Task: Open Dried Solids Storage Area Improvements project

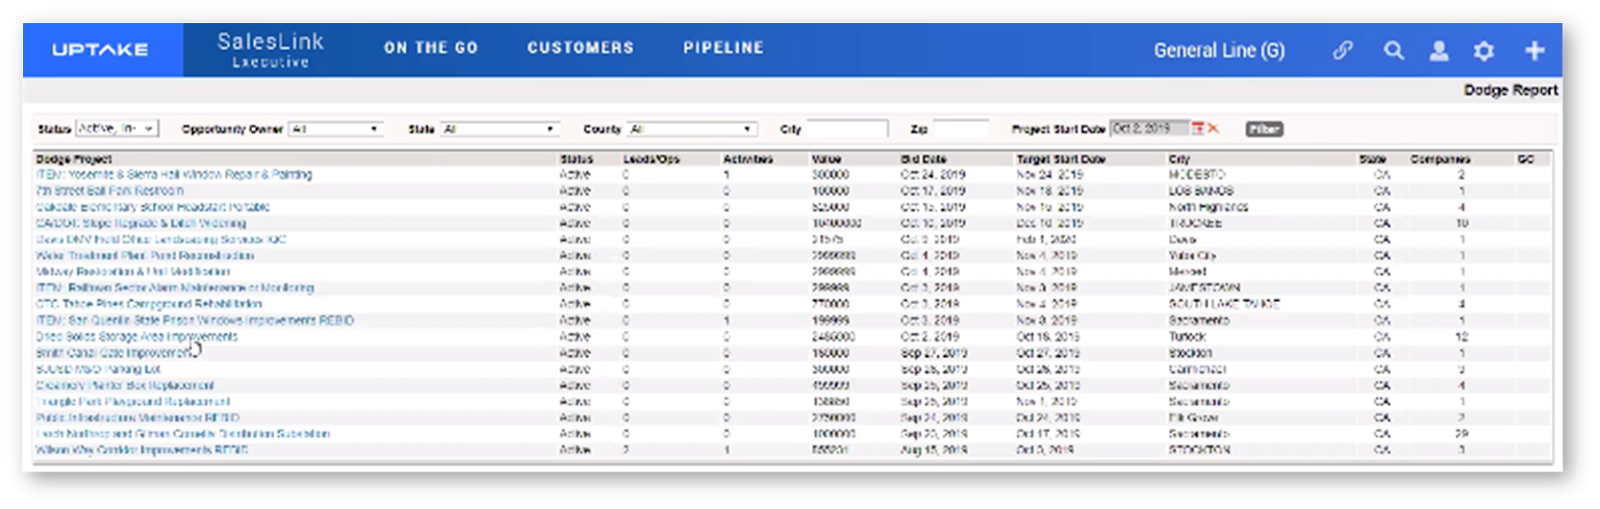Action: point(137,336)
